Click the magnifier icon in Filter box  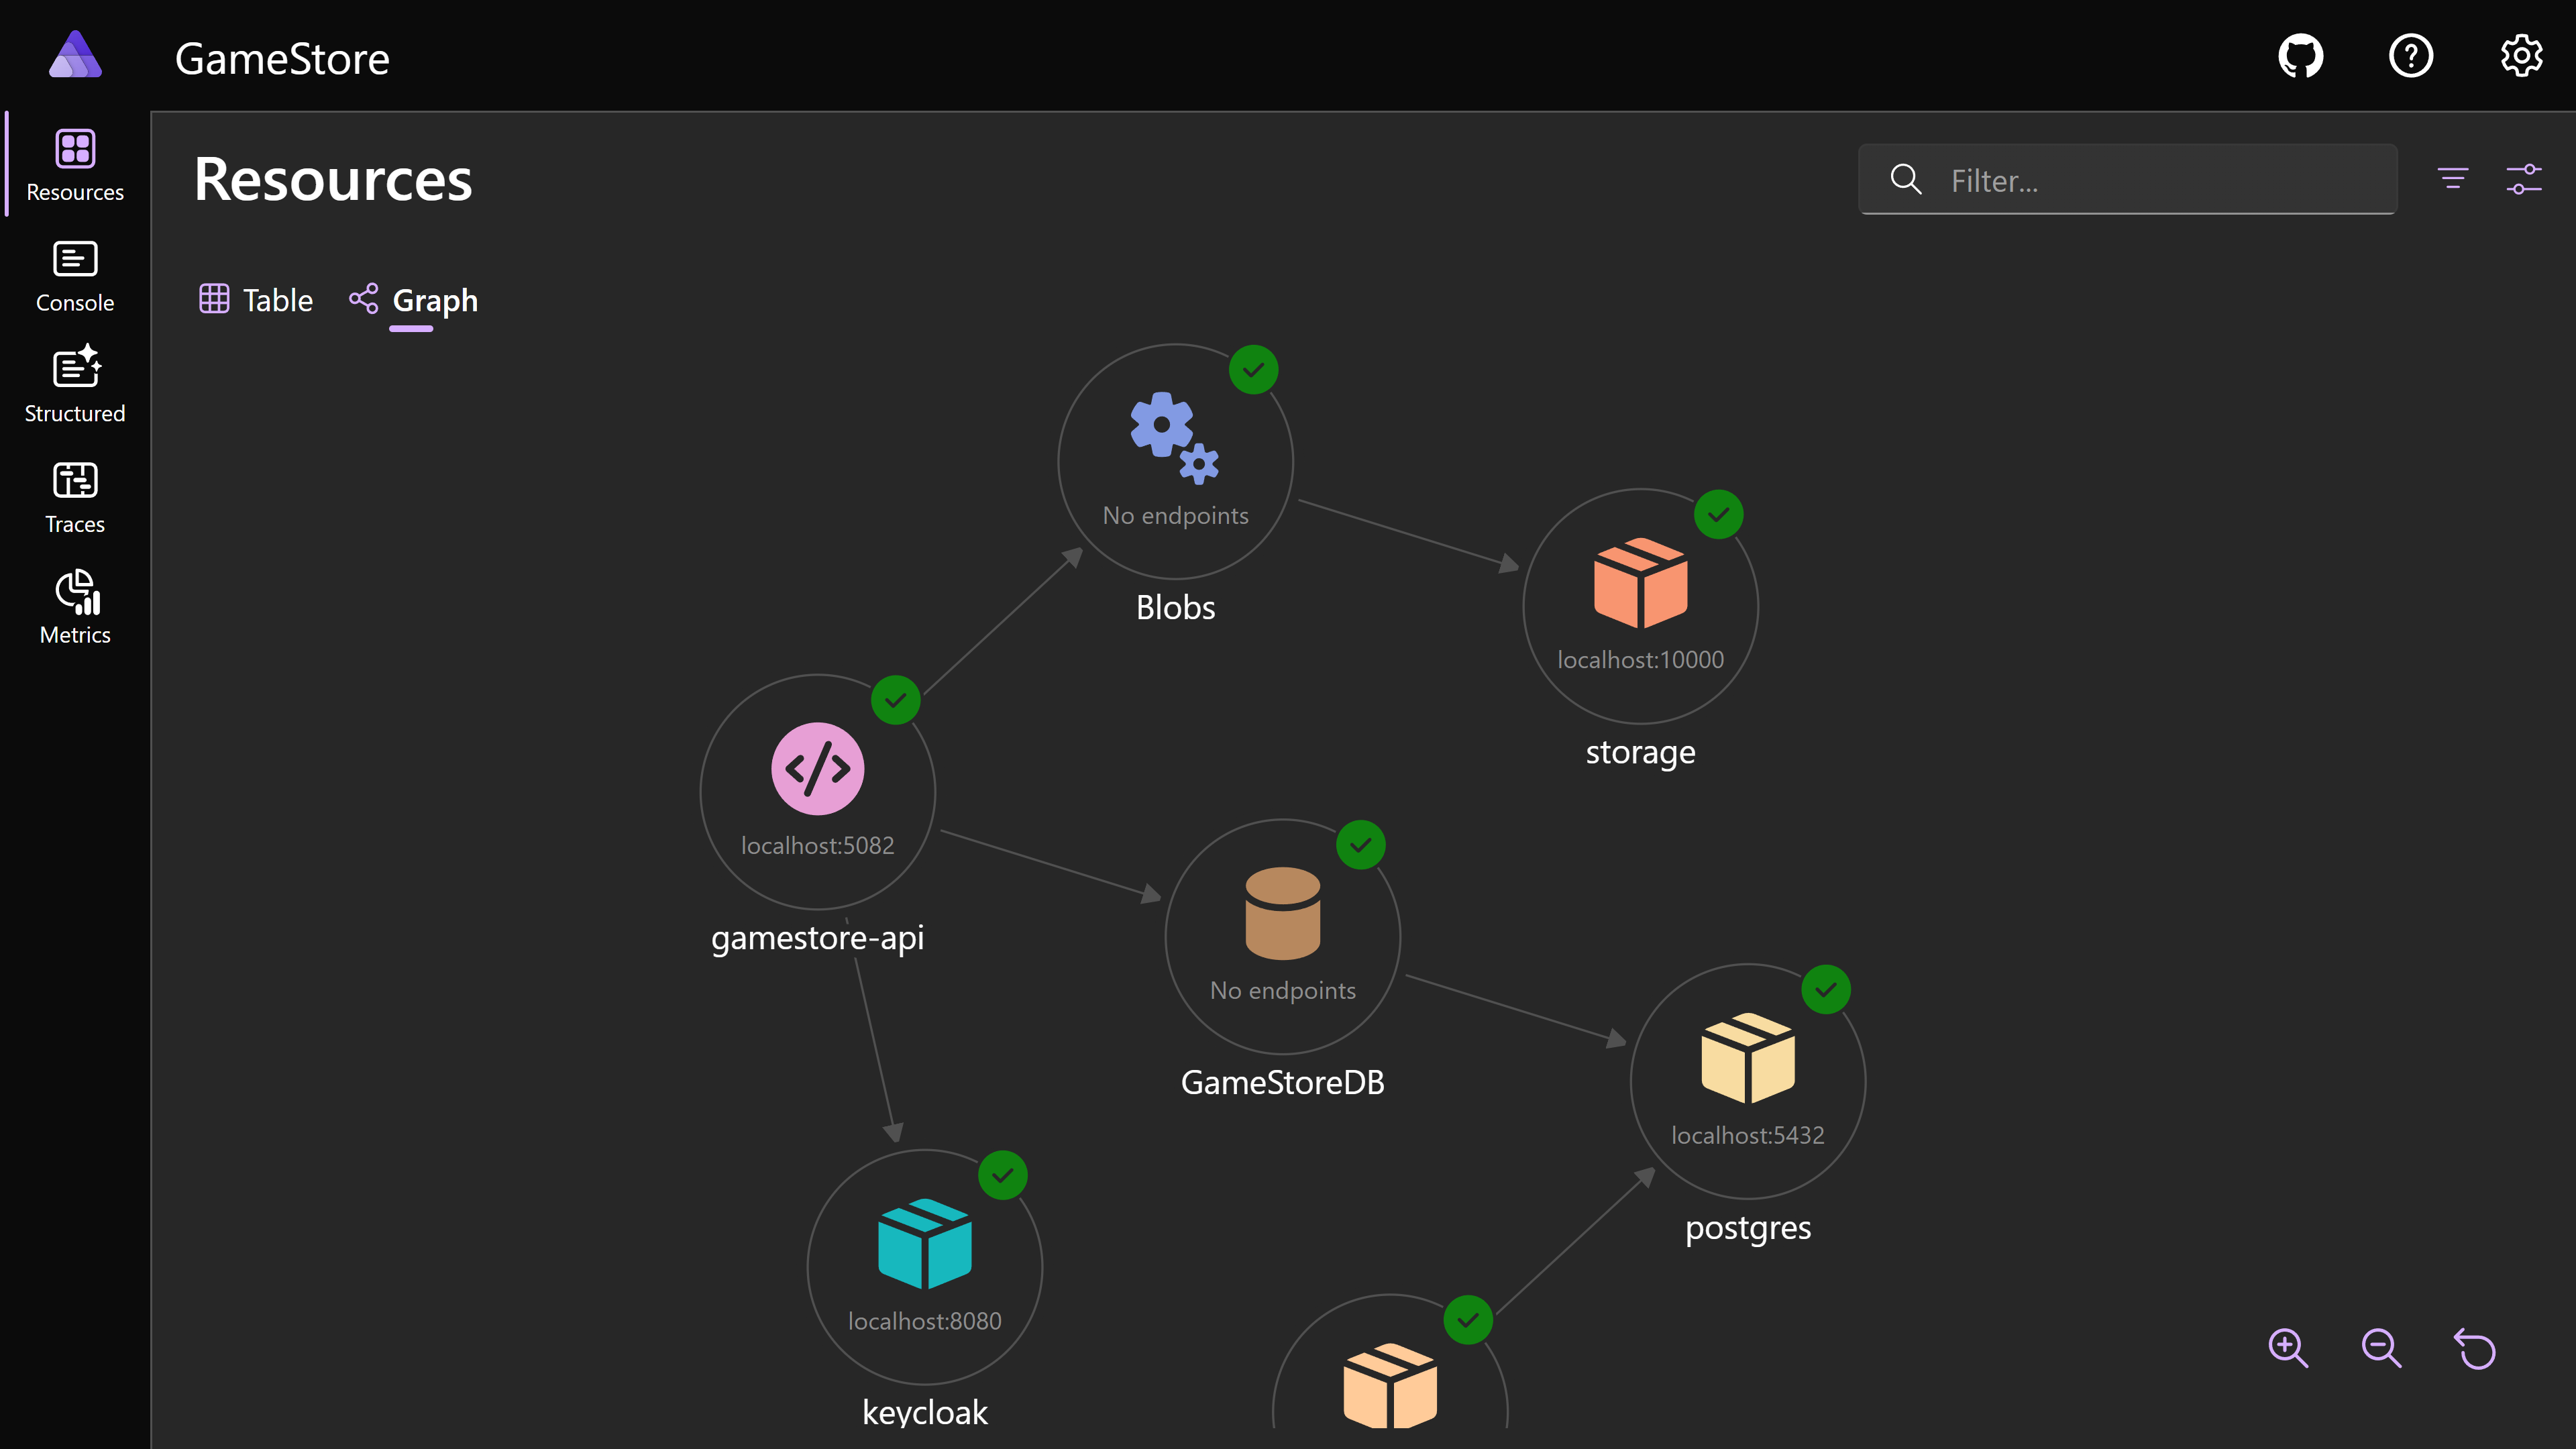tap(1906, 180)
